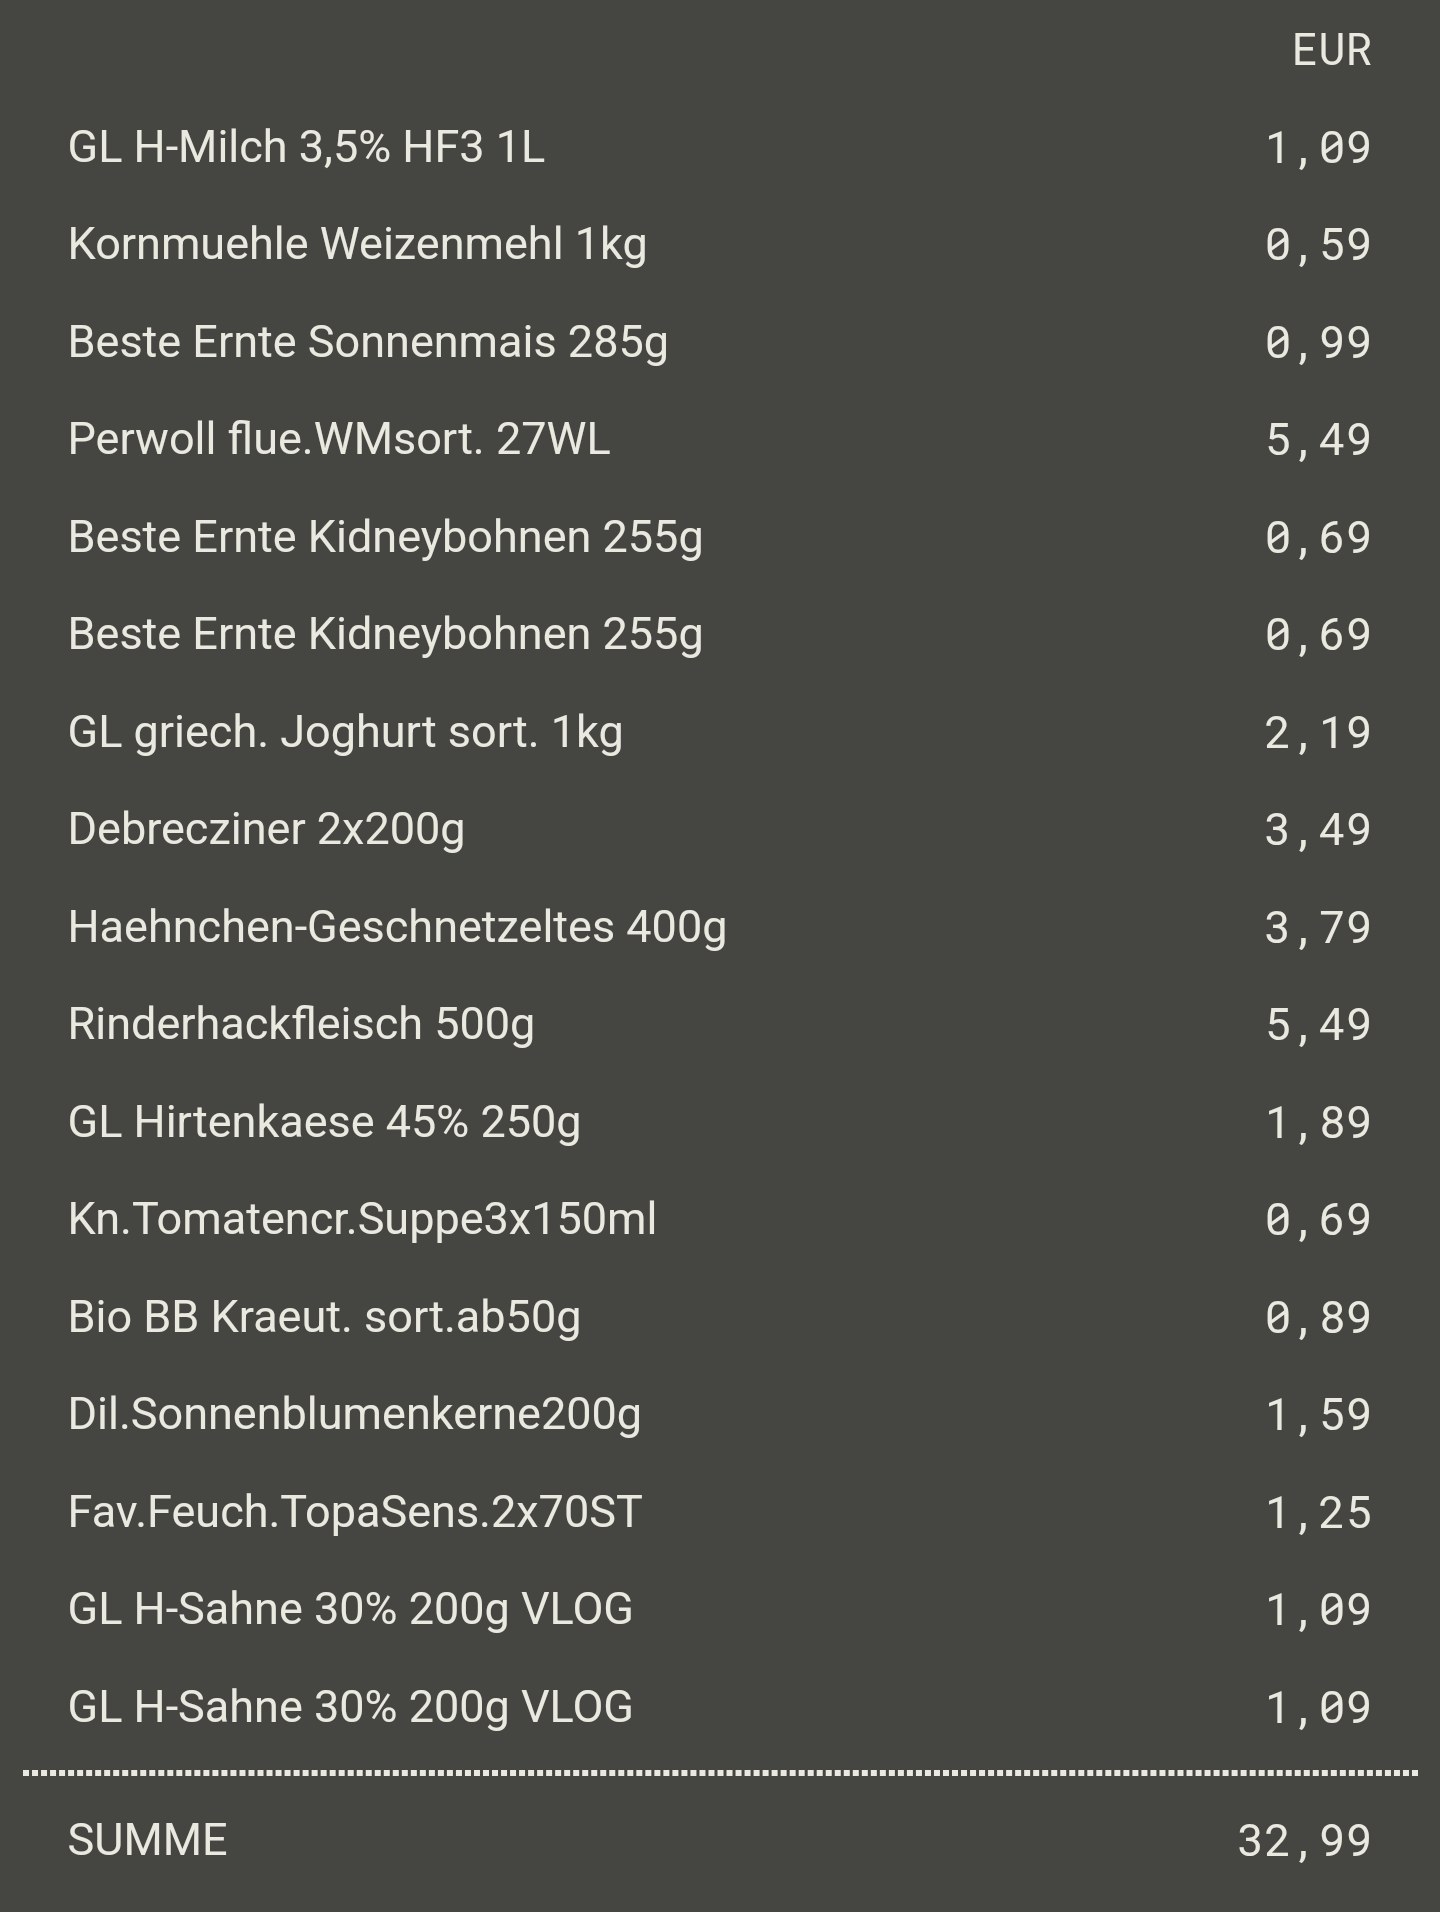Open the GL griech. Joghurt item
This screenshot has width=1440, height=1912.
click(345, 733)
